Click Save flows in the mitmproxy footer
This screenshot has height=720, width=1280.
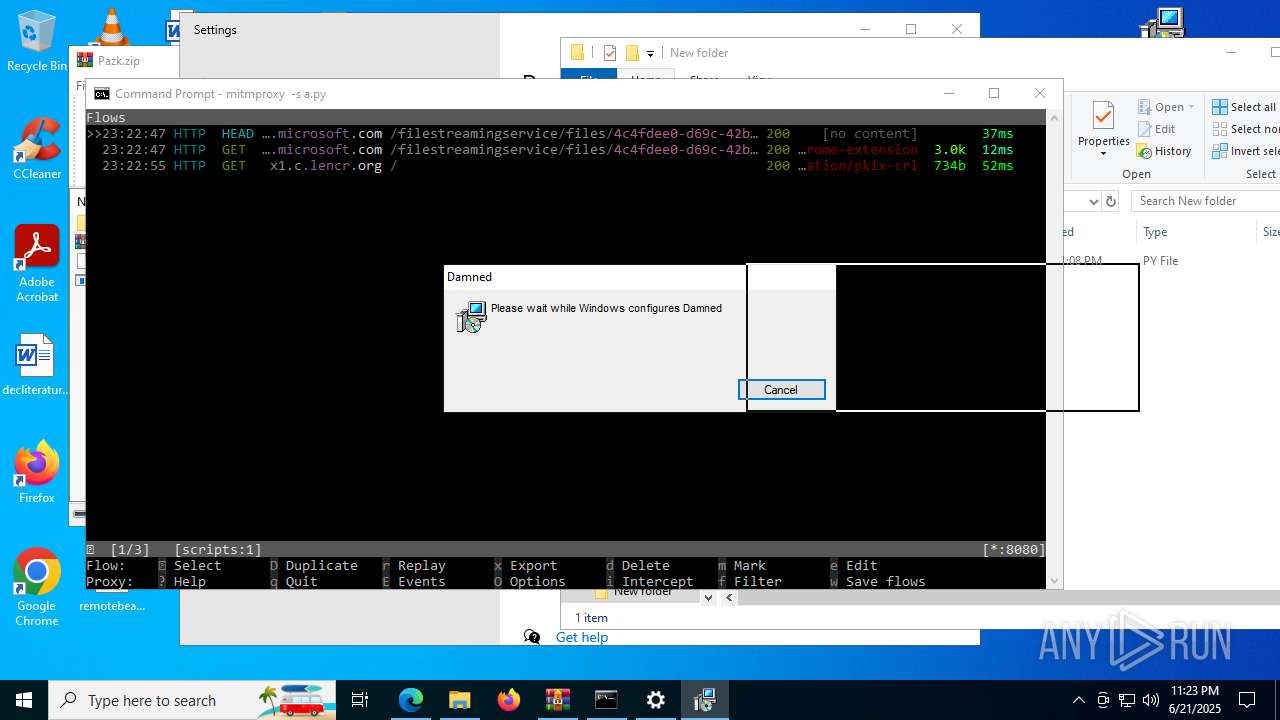pyautogui.click(x=885, y=582)
